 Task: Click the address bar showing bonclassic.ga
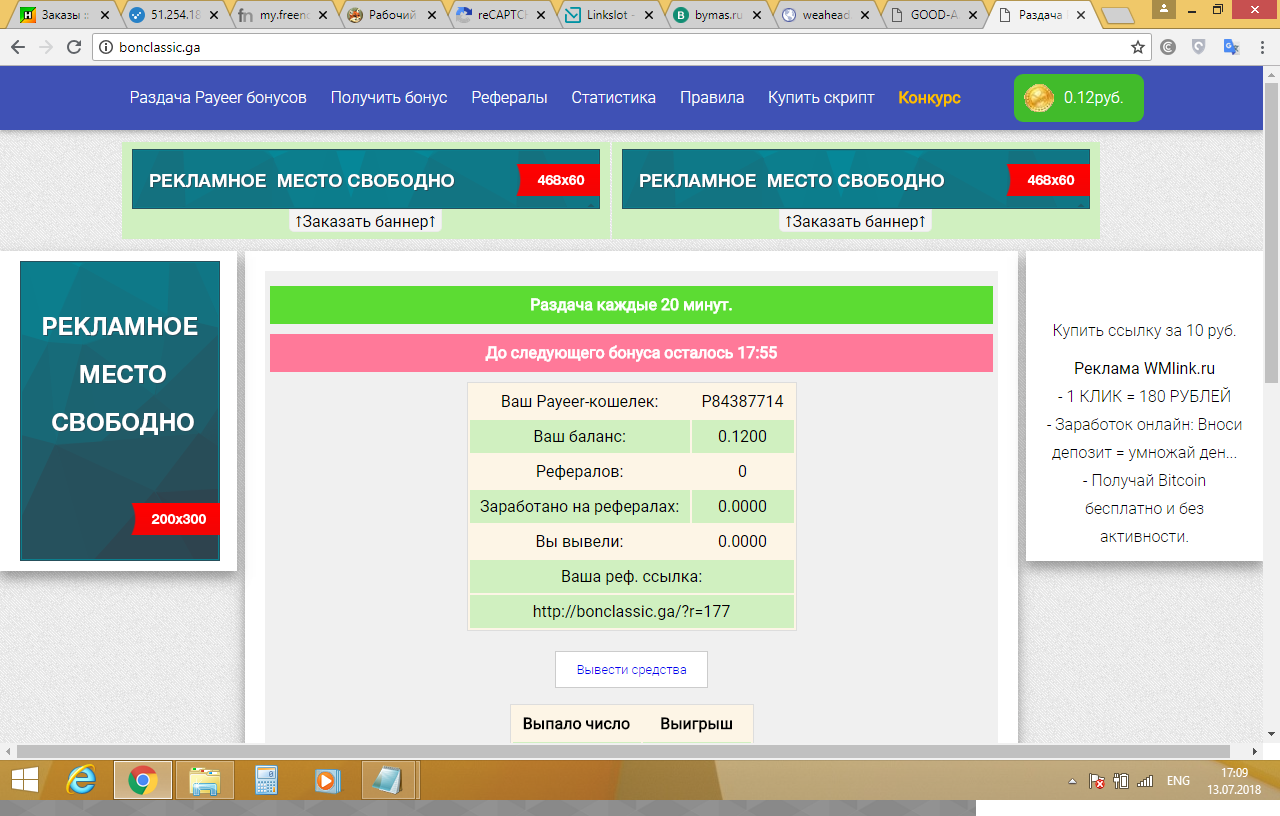point(600,47)
